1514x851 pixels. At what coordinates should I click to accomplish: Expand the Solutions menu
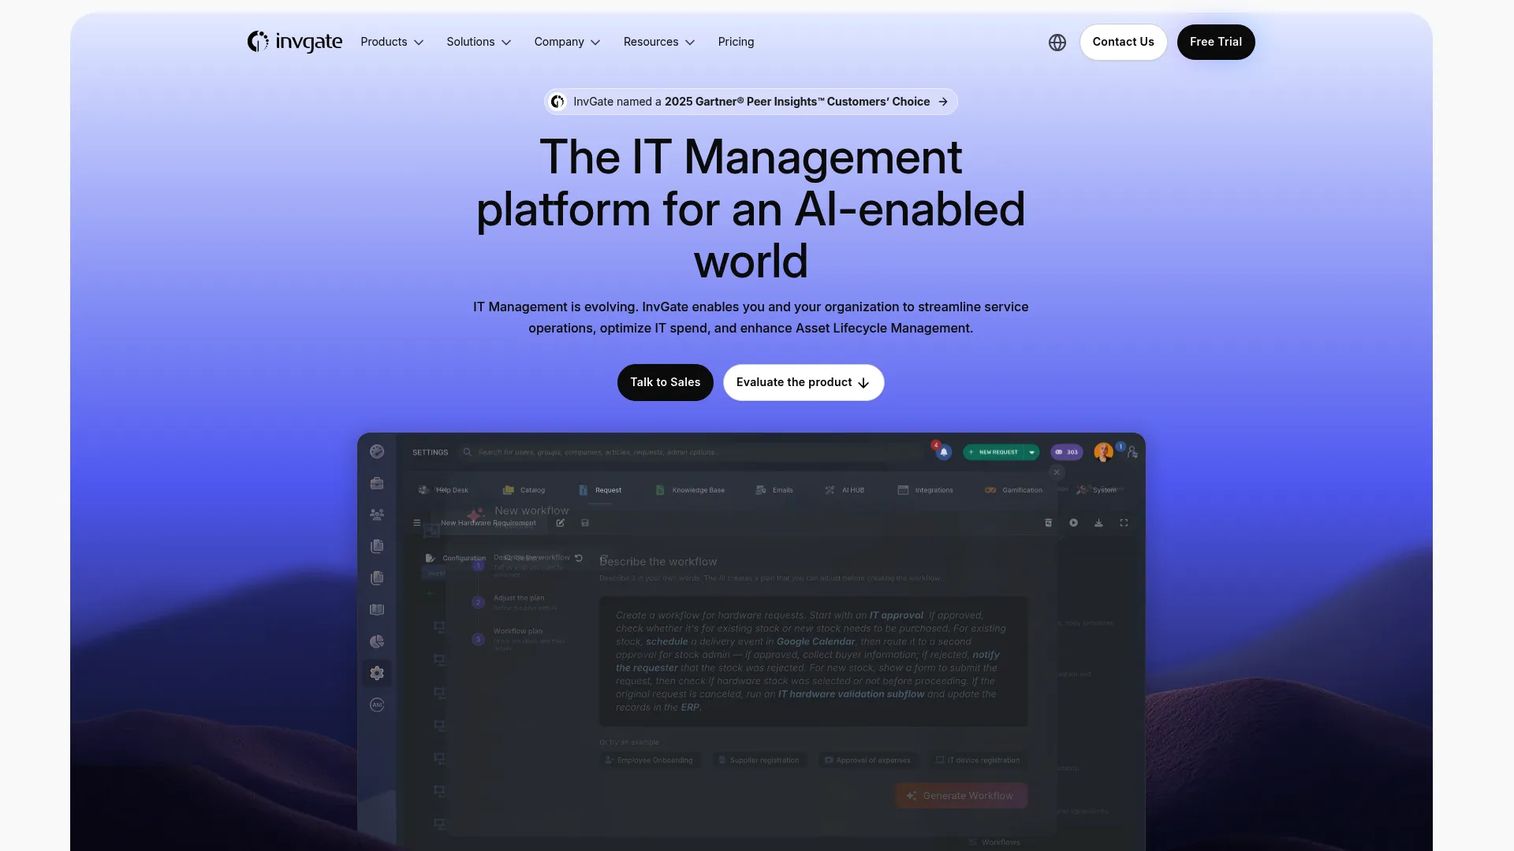pyautogui.click(x=479, y=42)
